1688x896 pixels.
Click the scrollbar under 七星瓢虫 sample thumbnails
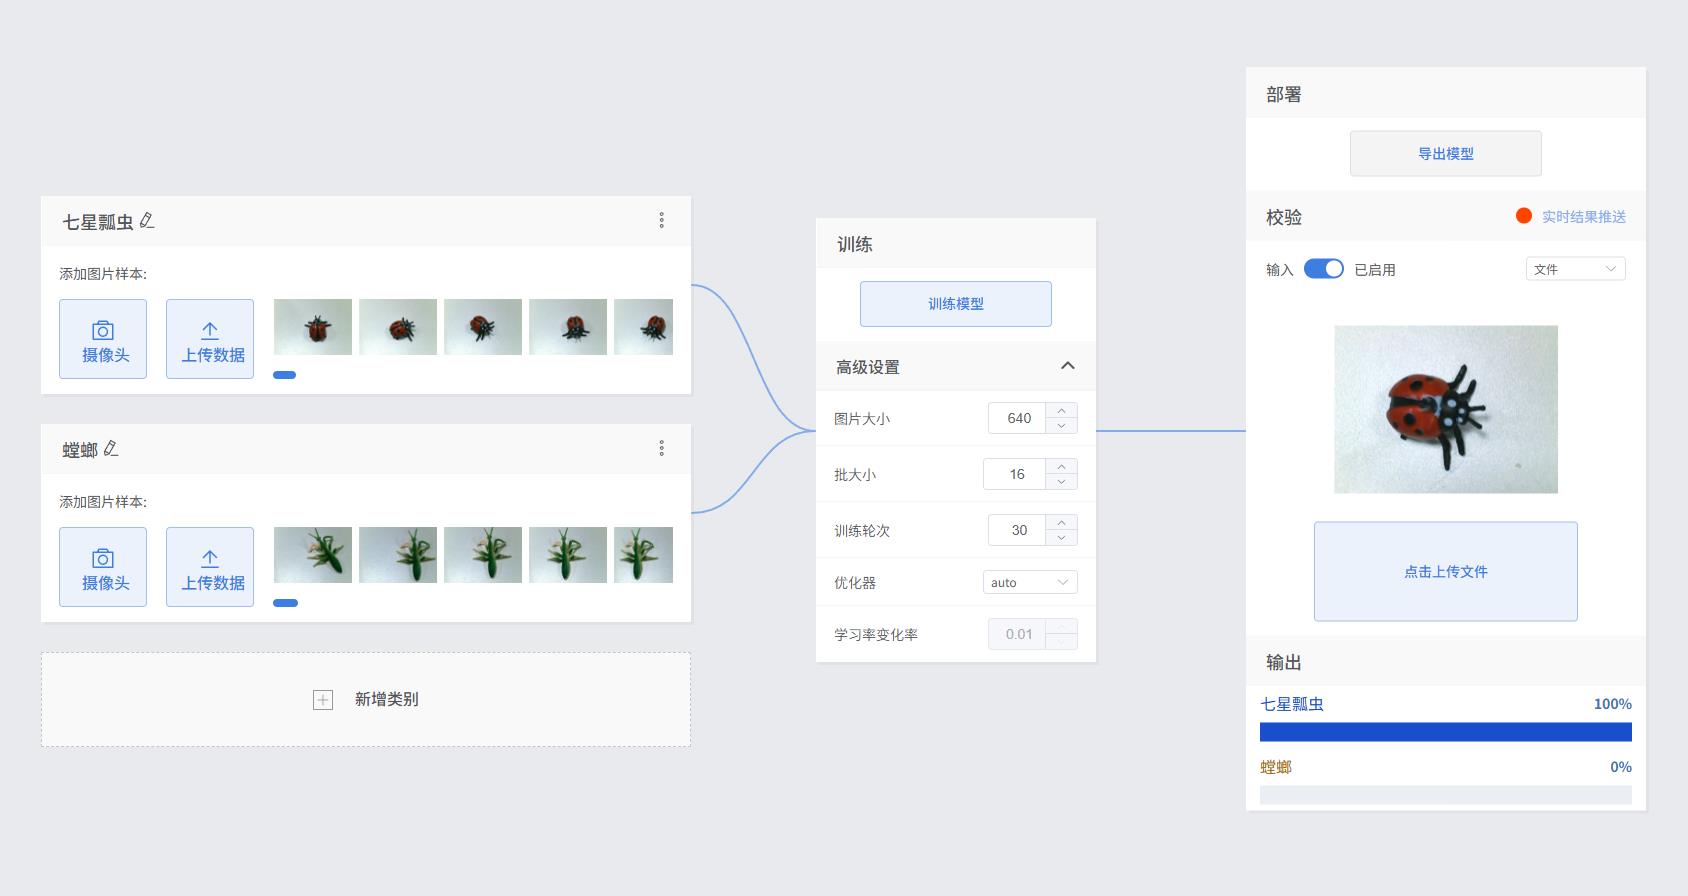(x=284, y=375)
